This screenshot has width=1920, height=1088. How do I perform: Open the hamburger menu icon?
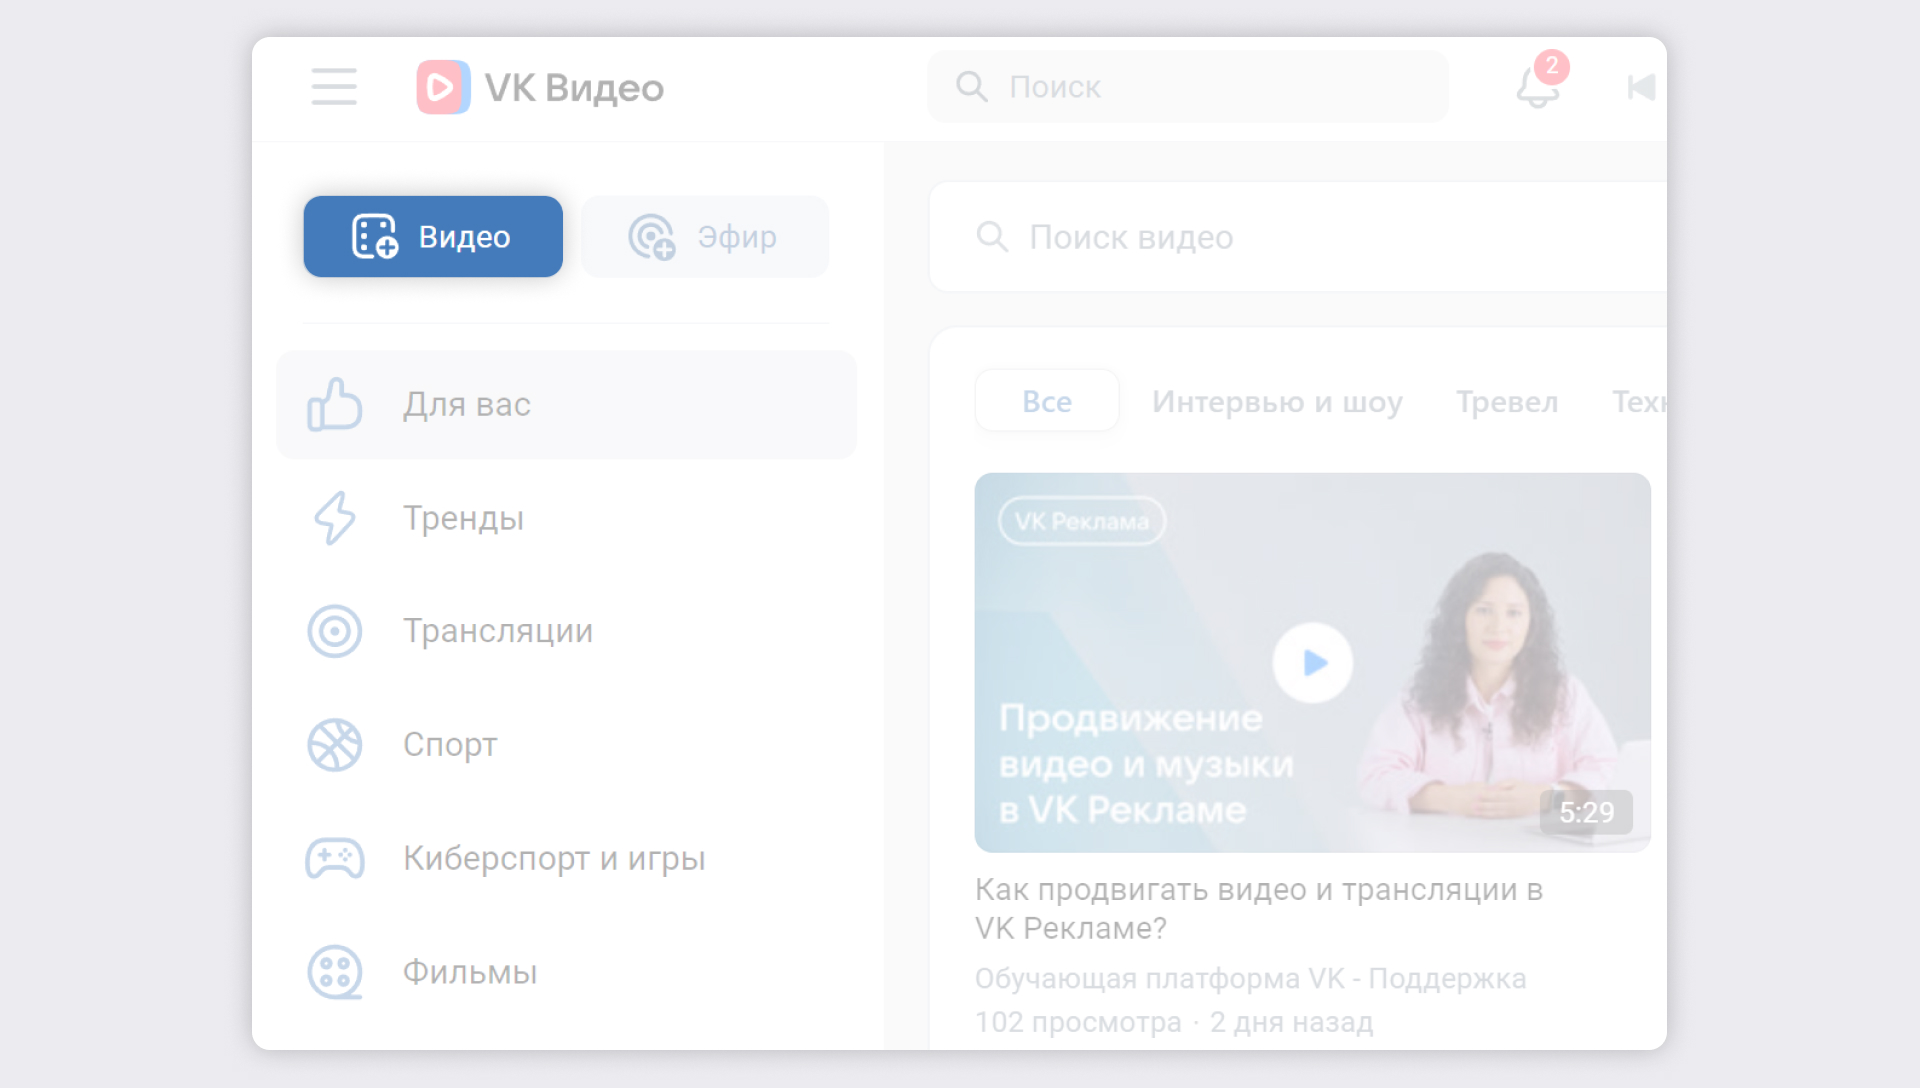click(334, 87)
